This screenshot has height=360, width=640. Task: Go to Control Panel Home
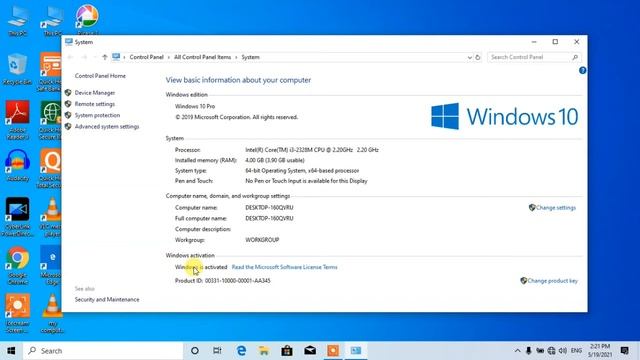tap(100, 76)
